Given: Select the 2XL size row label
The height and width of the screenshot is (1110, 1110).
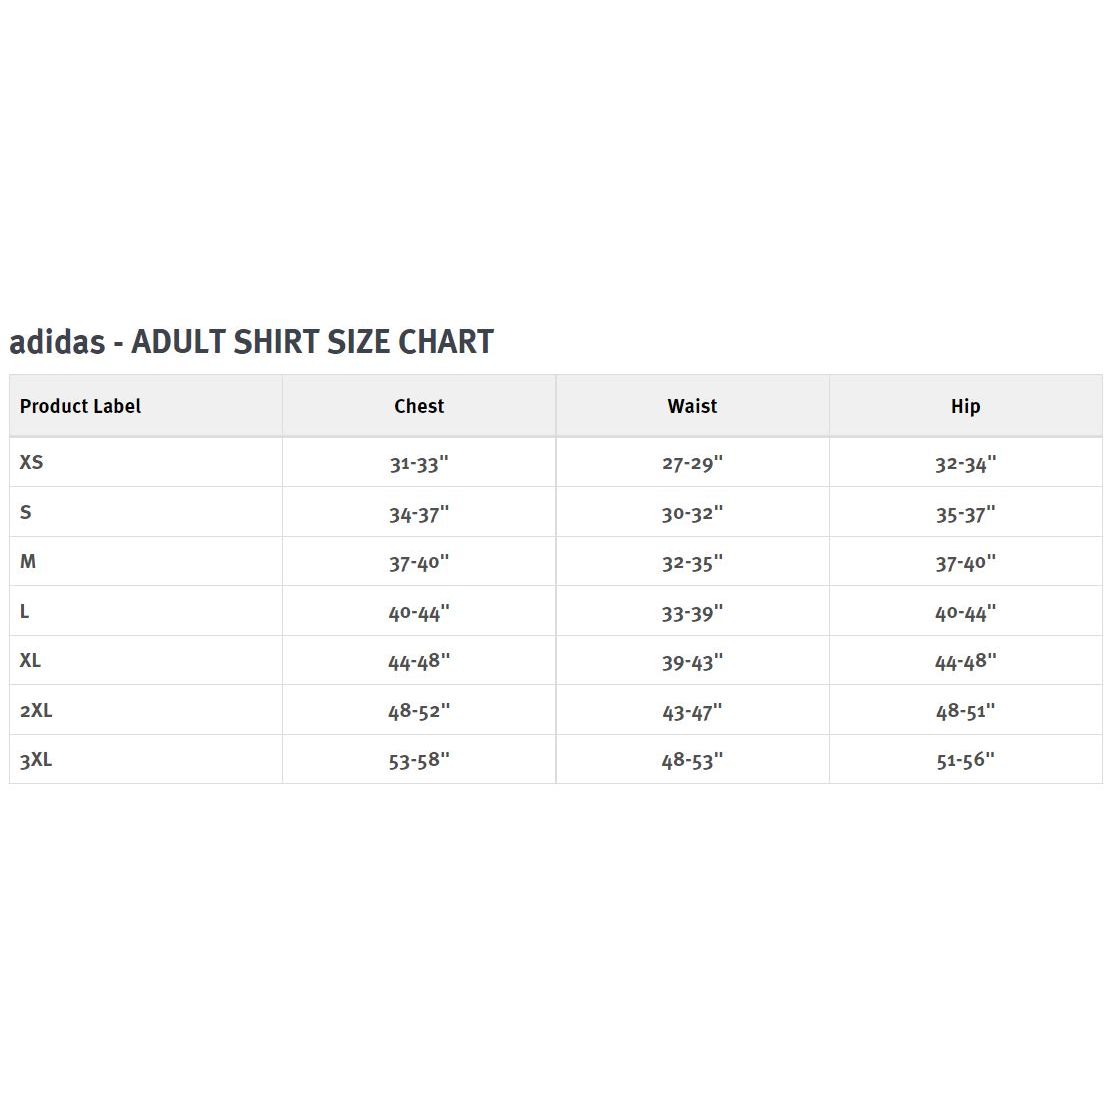Looking at the screenshot, I should [36, 711].
